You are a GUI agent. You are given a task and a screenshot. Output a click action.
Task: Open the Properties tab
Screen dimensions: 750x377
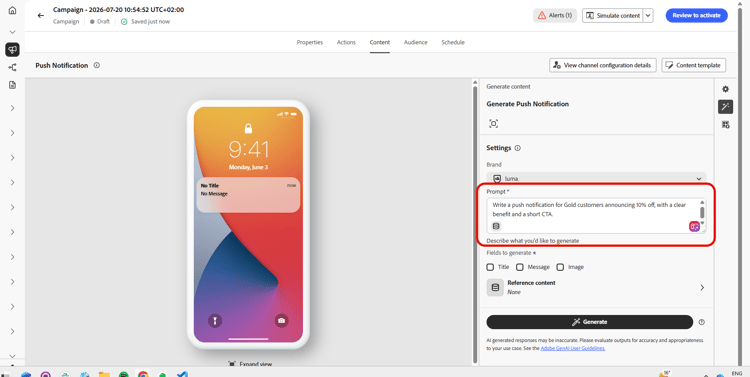pos(309,42)
